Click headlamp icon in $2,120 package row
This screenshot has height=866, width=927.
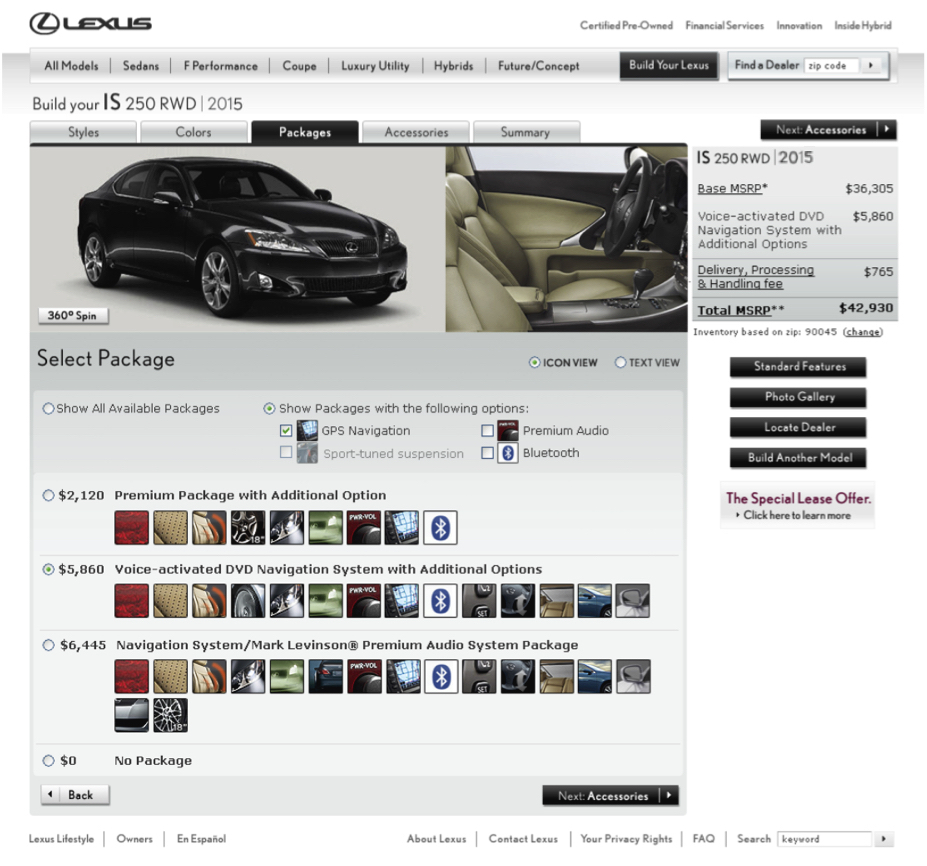(x=287, y=528)
